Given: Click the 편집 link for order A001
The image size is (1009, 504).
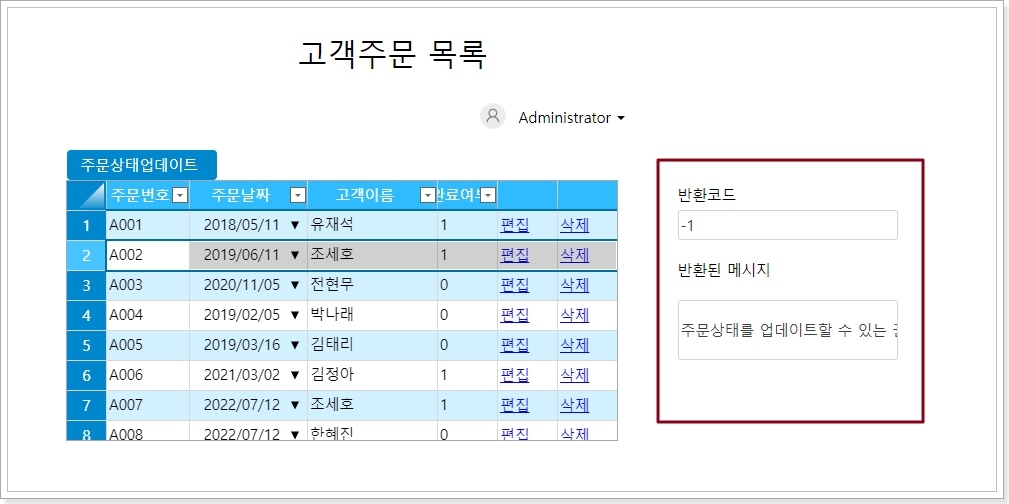Looking at the screenshot, I should pyautogui.click(x=514, y=225).
